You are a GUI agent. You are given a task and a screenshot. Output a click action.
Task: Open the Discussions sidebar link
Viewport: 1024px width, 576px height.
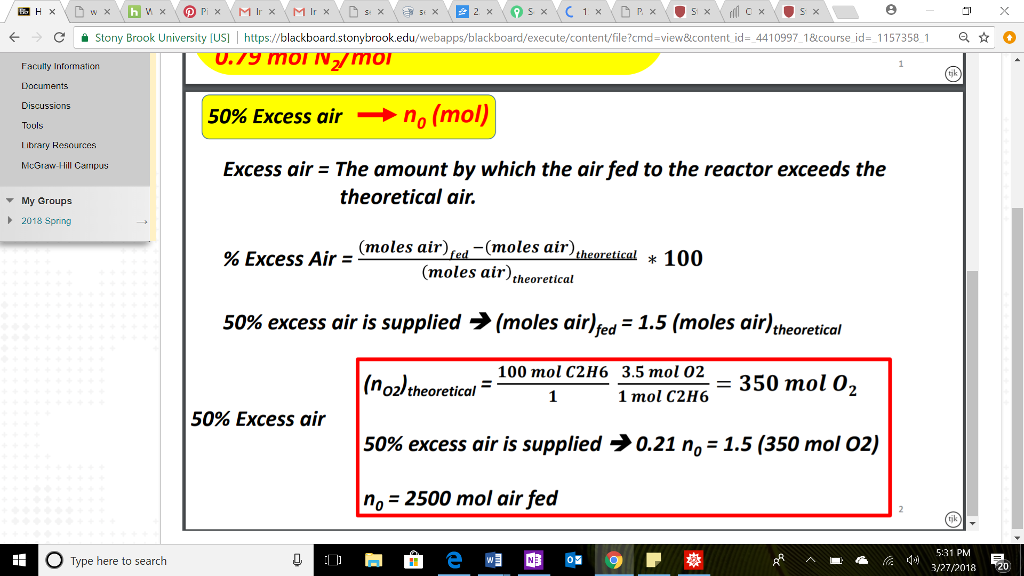pyautogui.click(x=46, y=106)
